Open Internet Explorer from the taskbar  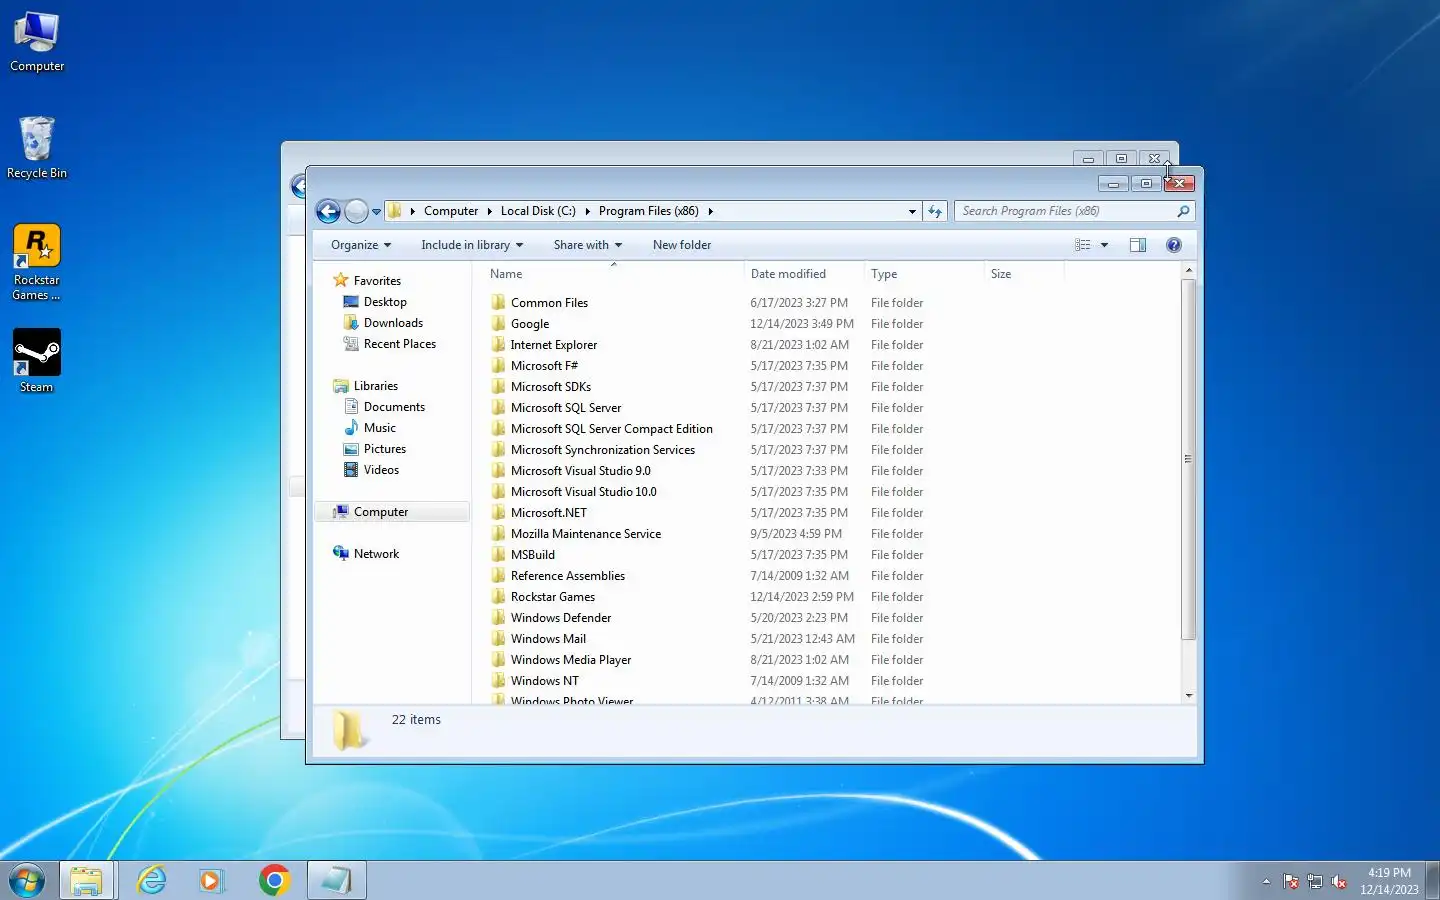tap(151, 880)
